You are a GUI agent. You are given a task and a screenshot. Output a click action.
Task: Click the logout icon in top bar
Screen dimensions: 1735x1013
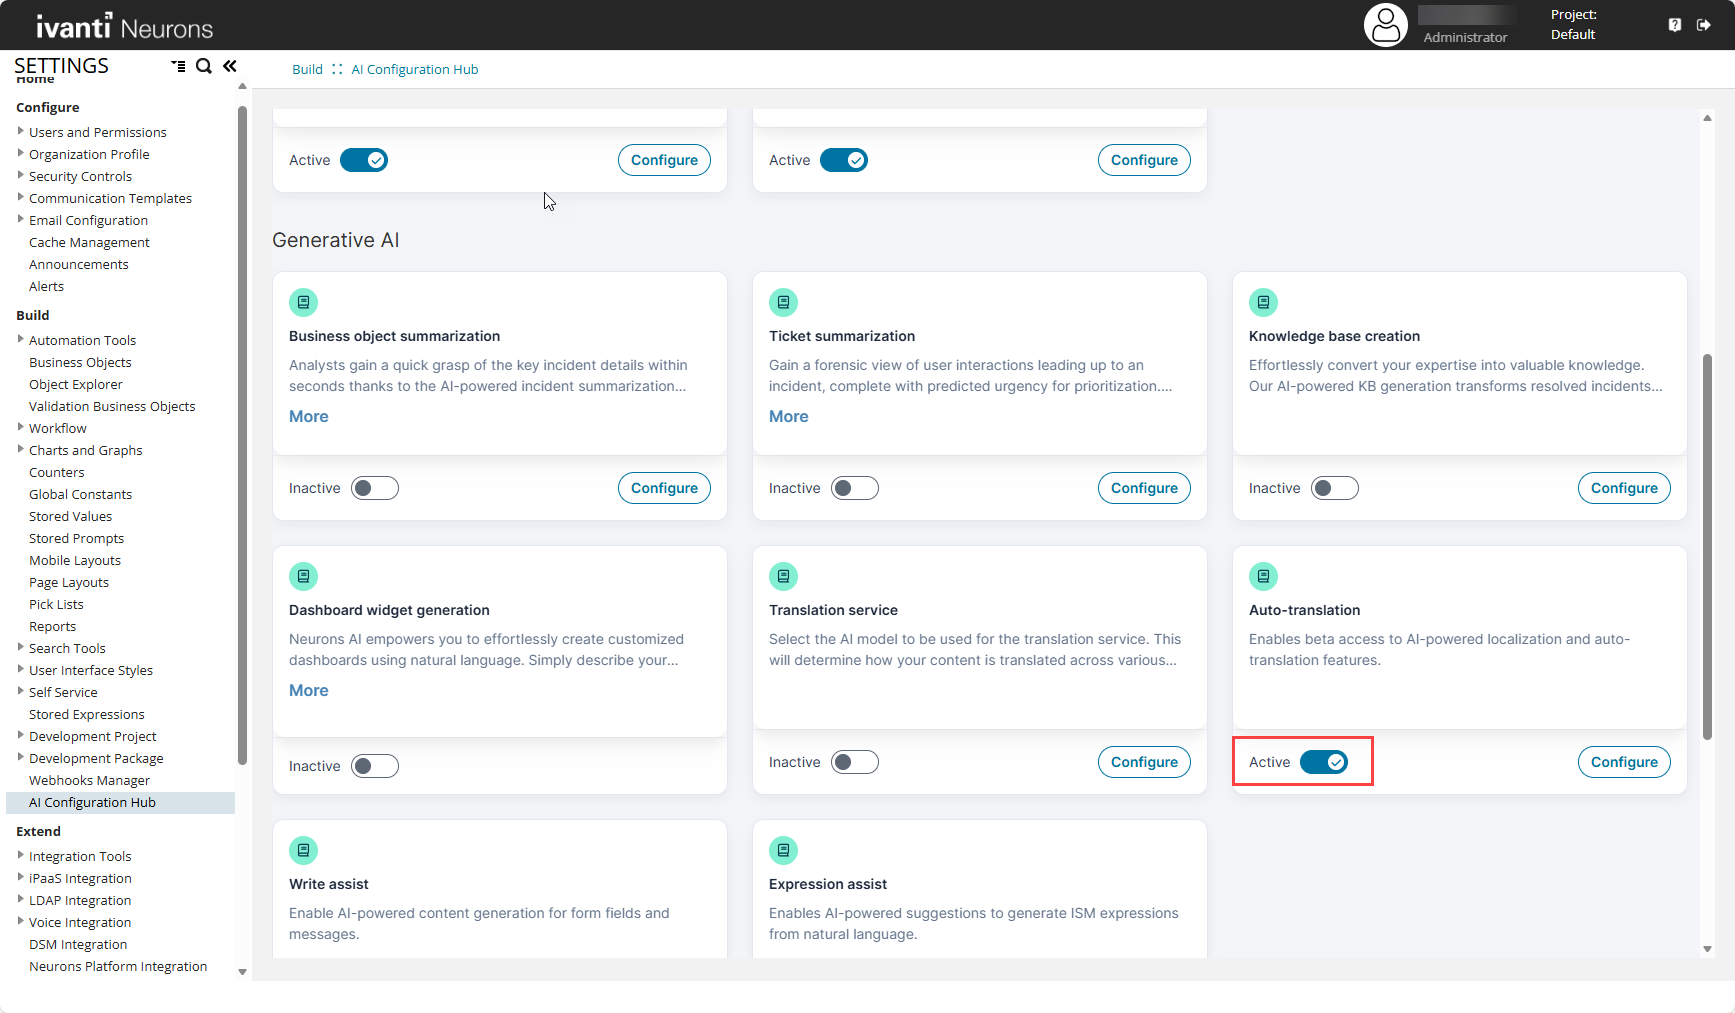click(x=1704, y=25)
